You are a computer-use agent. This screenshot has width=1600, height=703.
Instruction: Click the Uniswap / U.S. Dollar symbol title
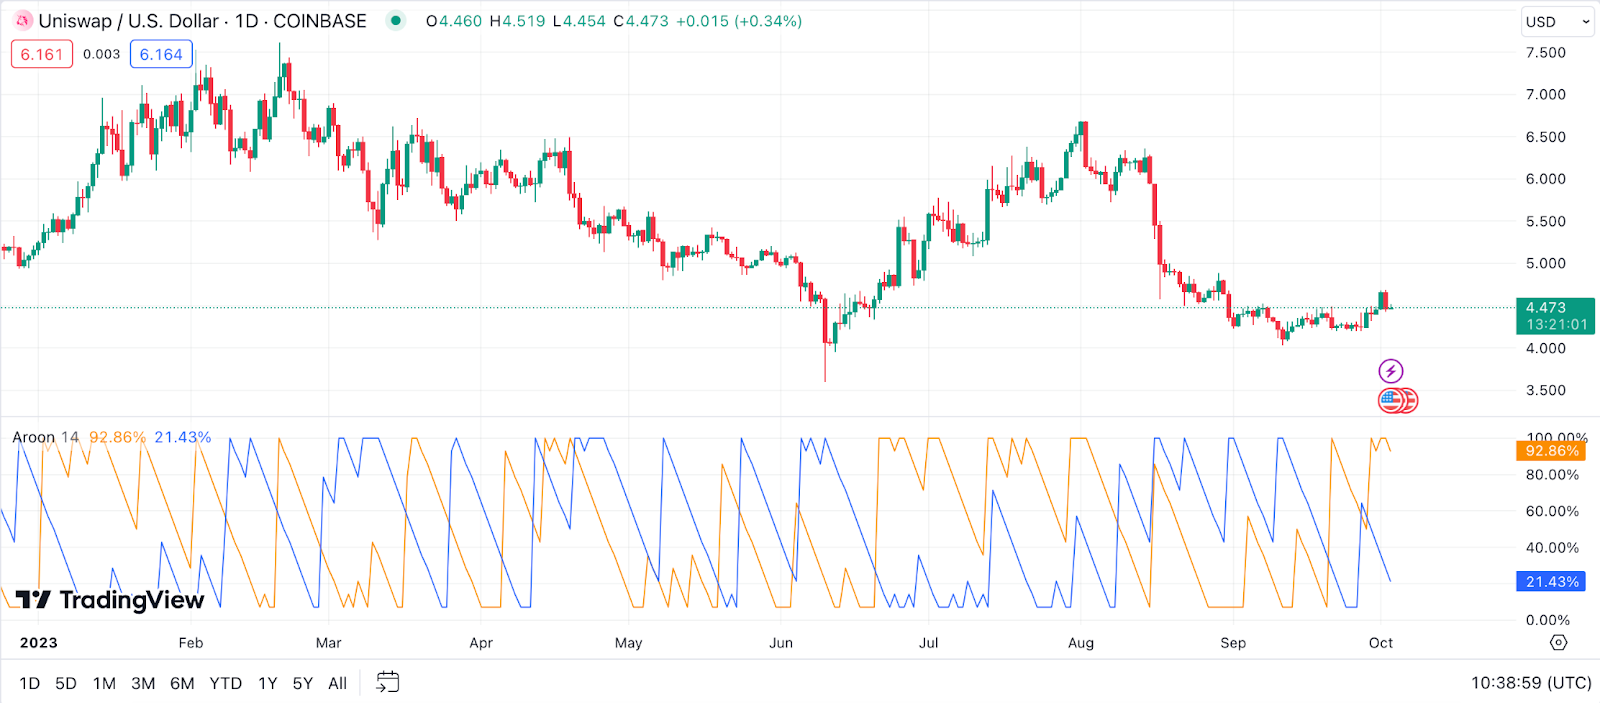click(x=202, y=21)
